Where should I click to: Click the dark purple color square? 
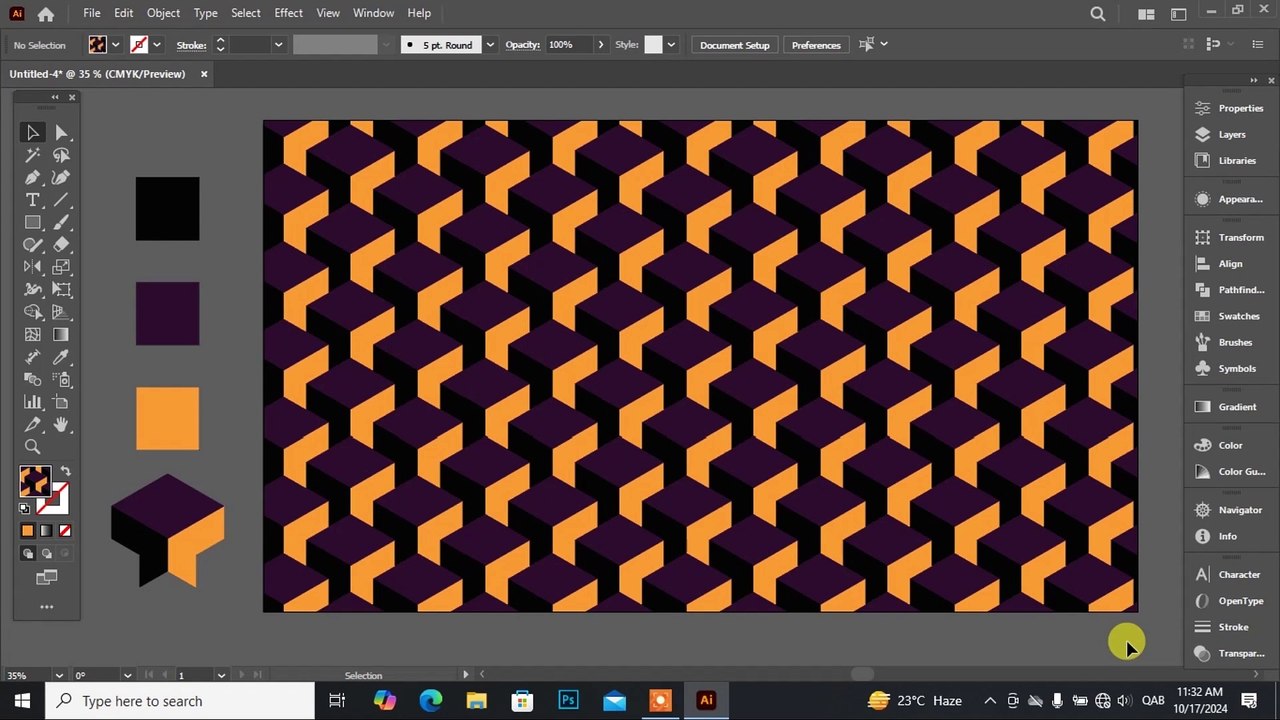point(167,314)
